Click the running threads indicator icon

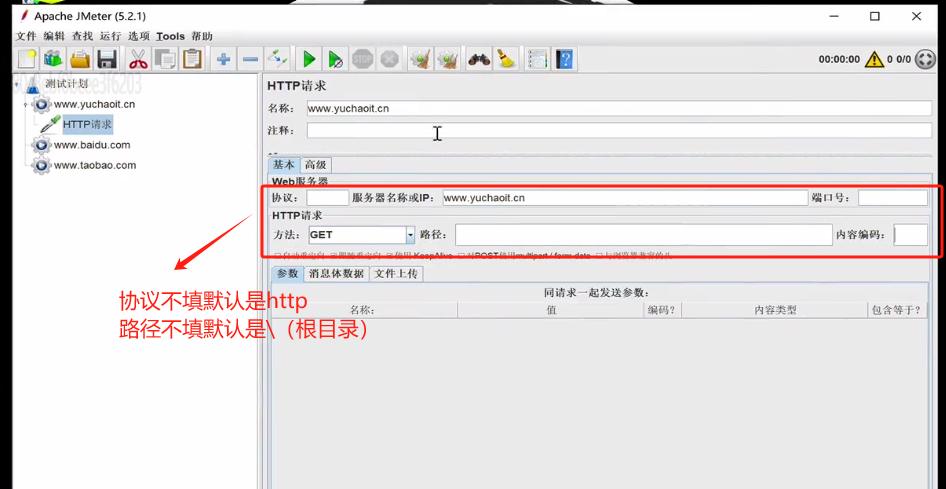tap(924, 59)
